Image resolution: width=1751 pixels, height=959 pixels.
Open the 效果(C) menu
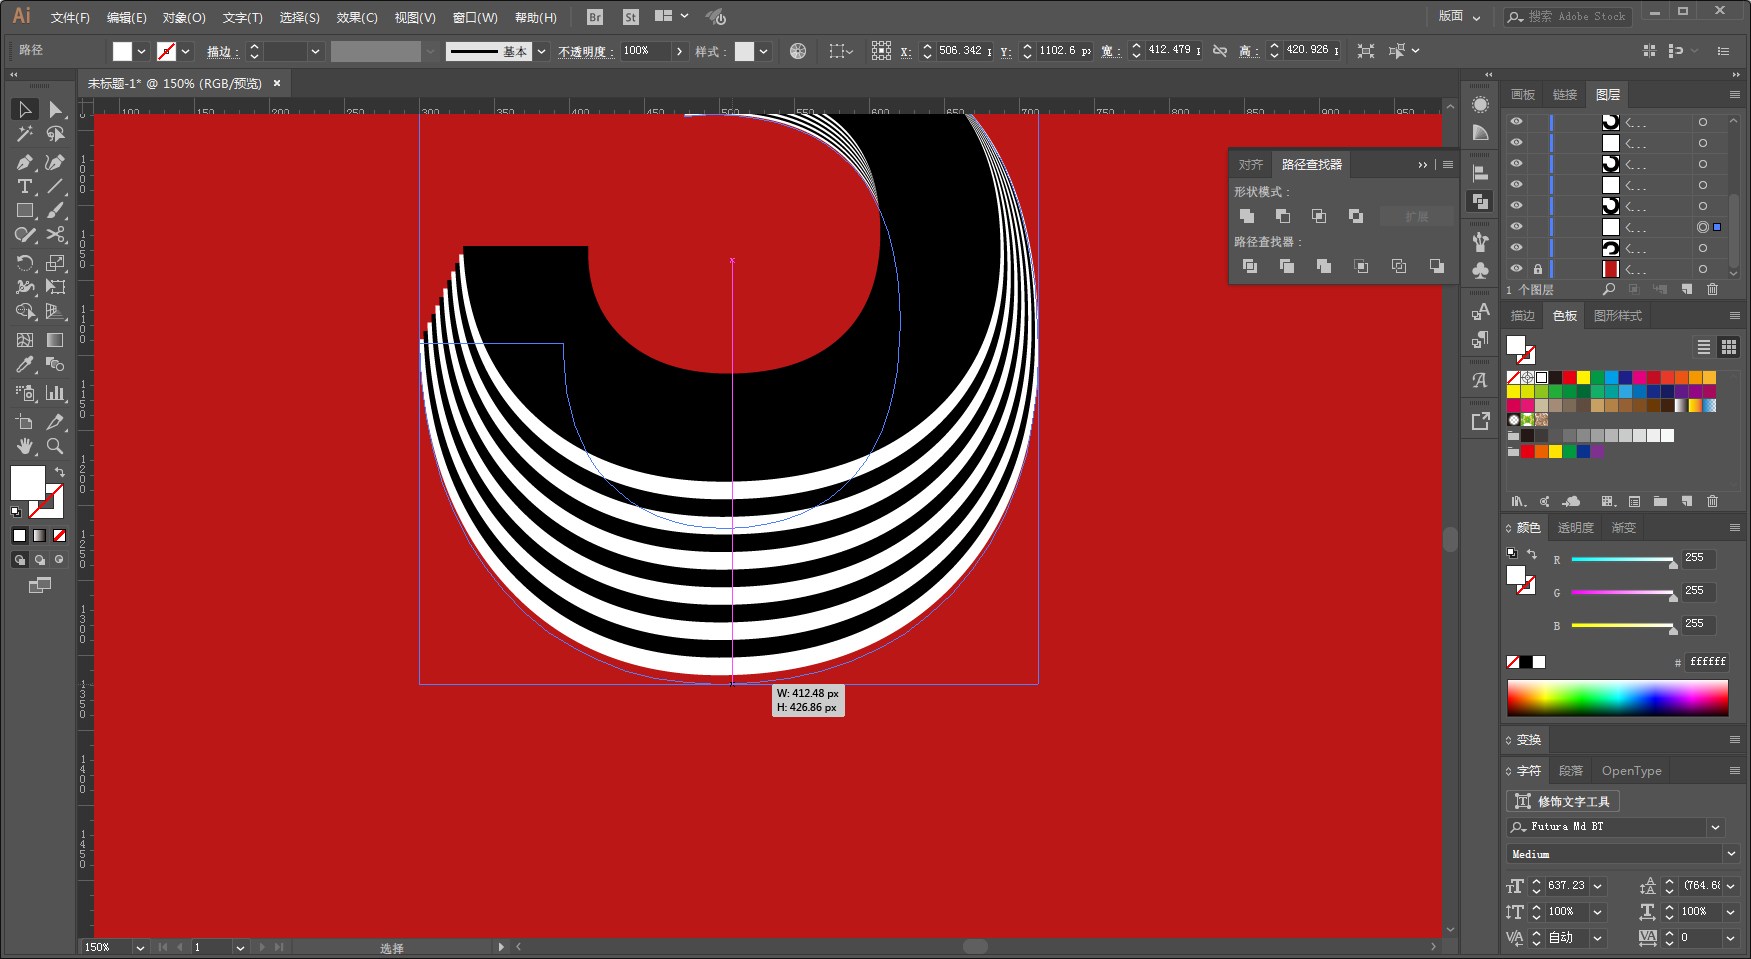coord(356,18)
